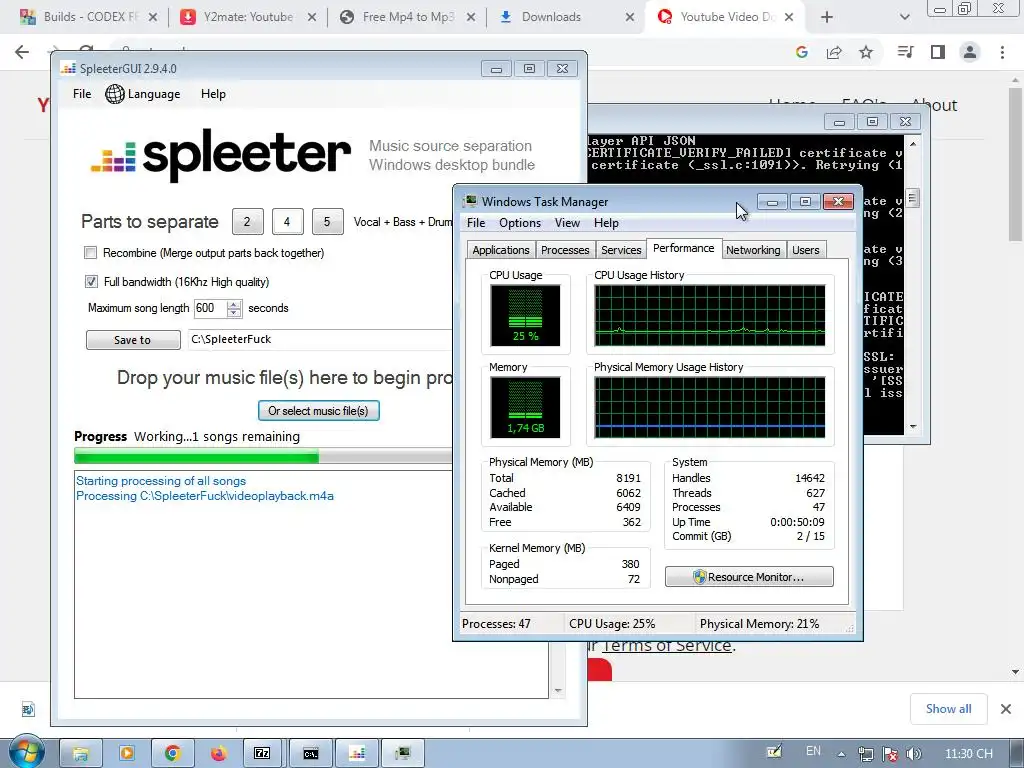Click the Save to button
Image resolution: width=1024 pixels, height=768 pixels.
[x=133, y=340]
